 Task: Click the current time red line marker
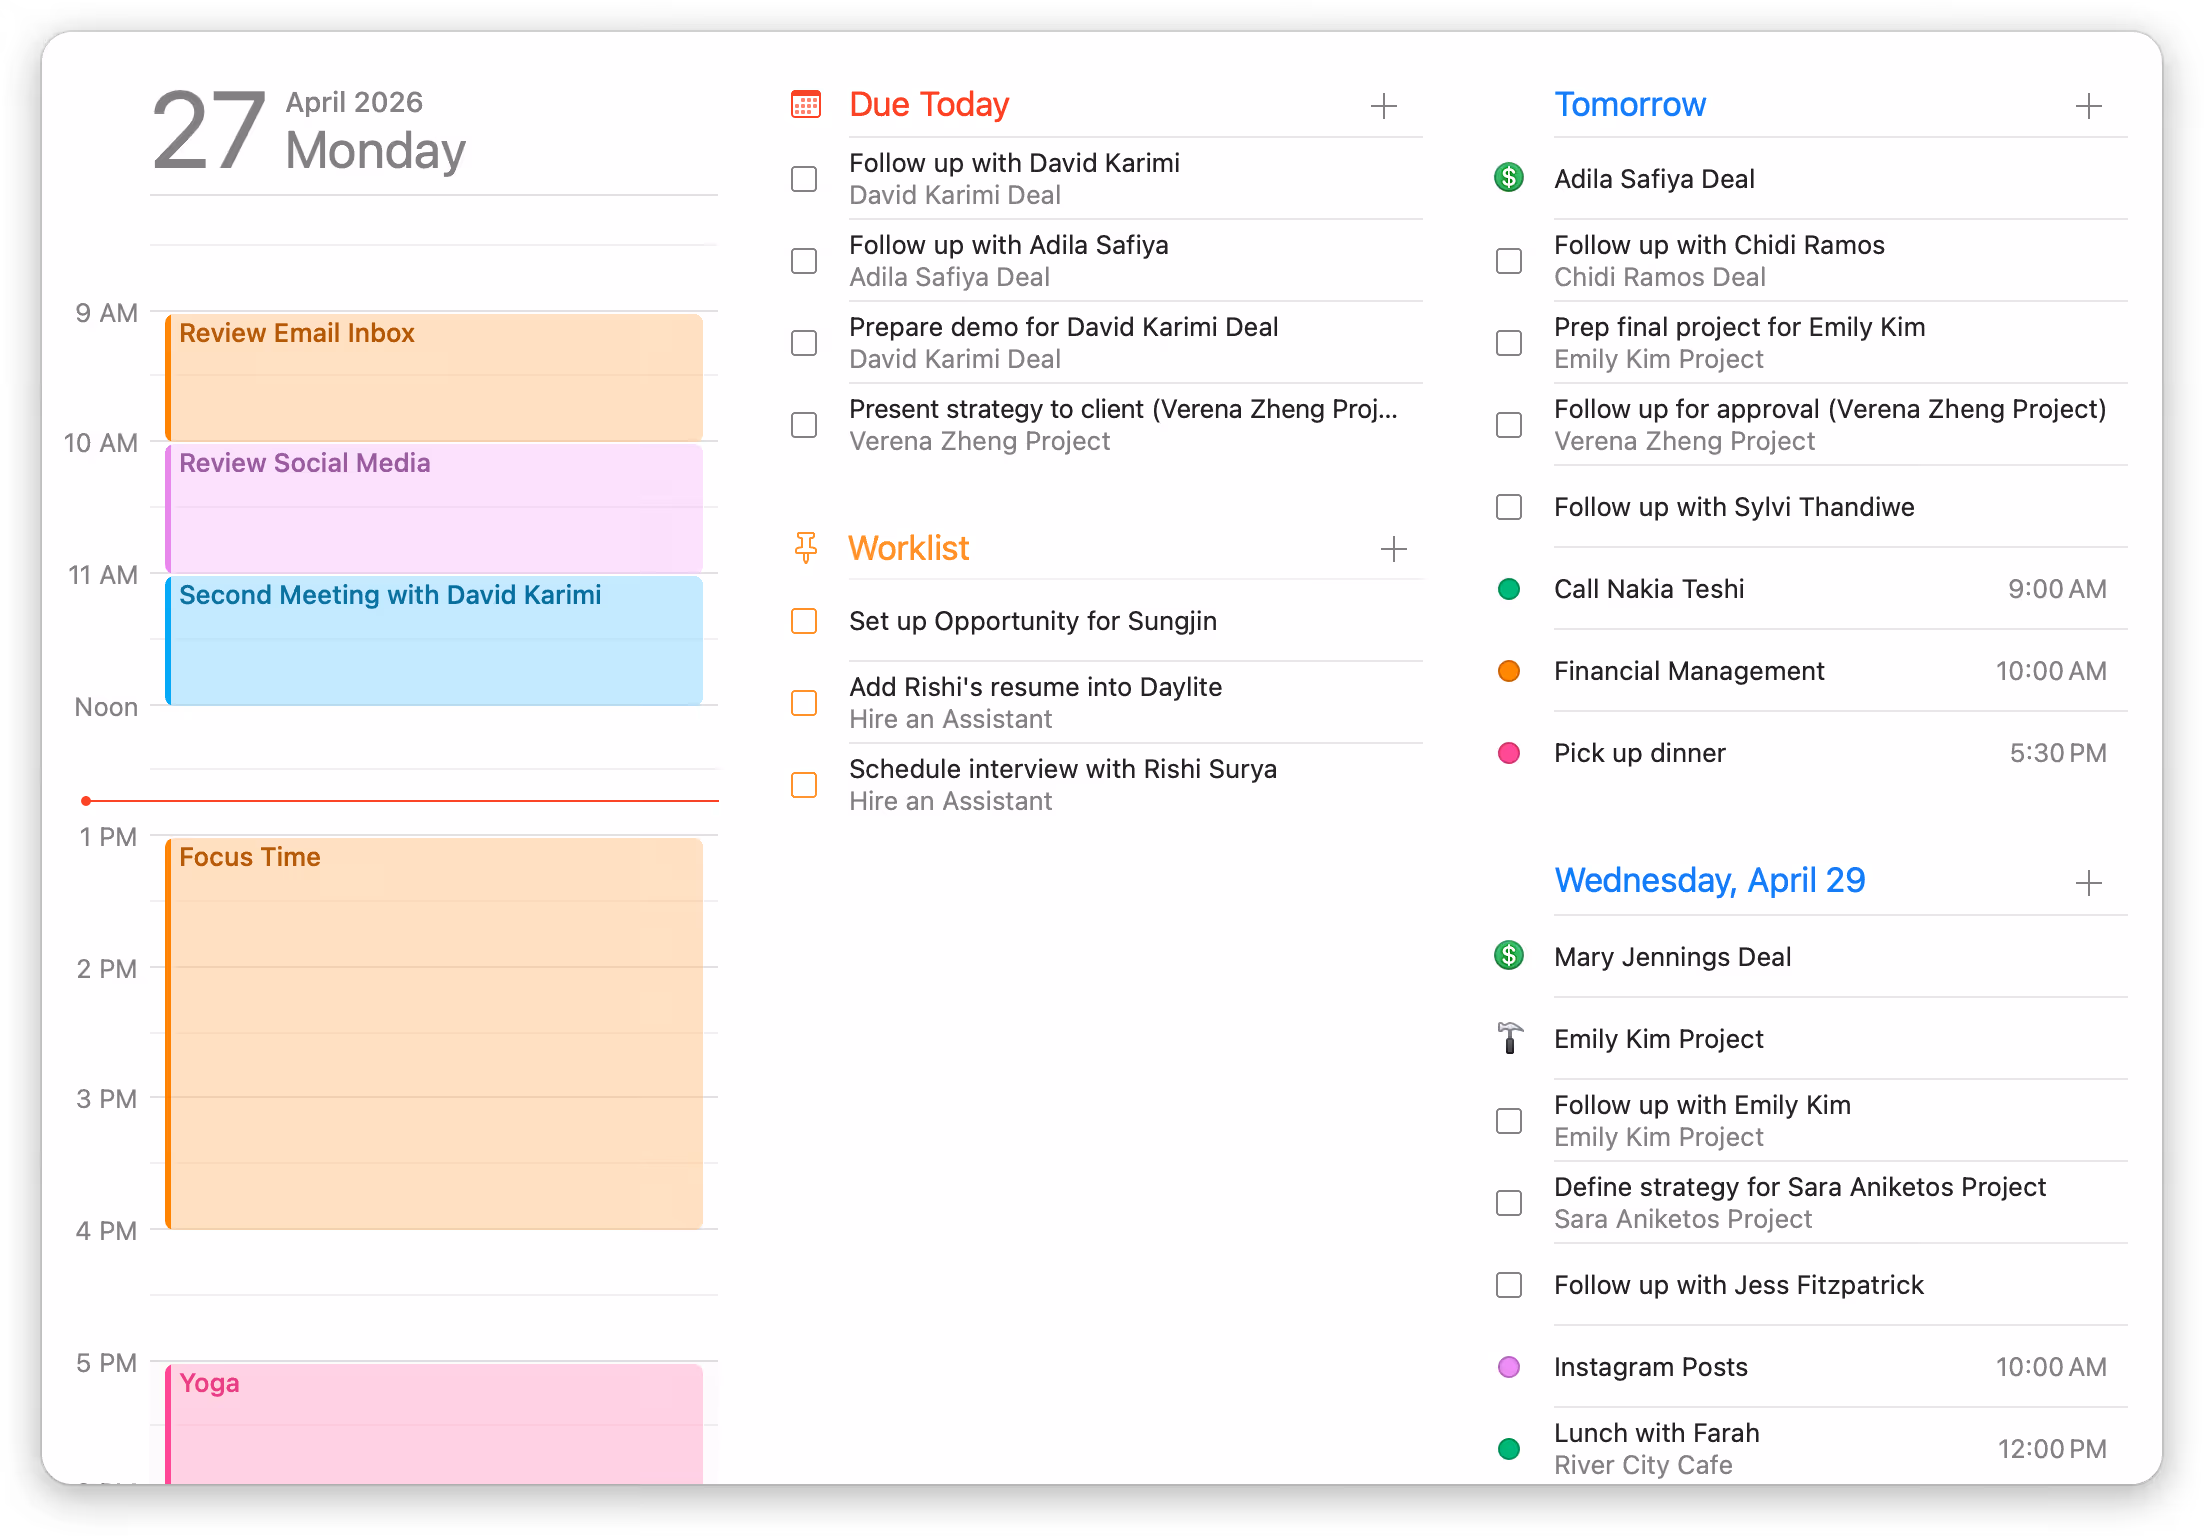pos(400,801)
